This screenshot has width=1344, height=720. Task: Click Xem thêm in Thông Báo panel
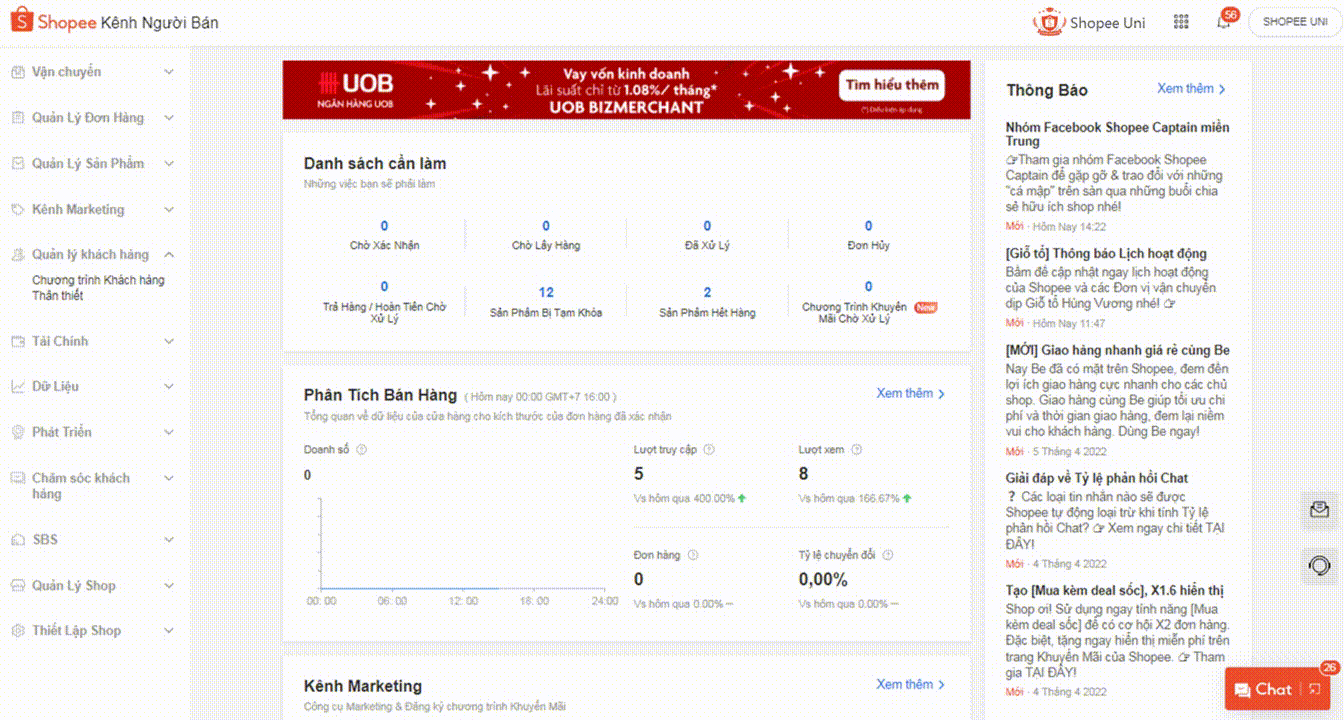[1190, 89]
